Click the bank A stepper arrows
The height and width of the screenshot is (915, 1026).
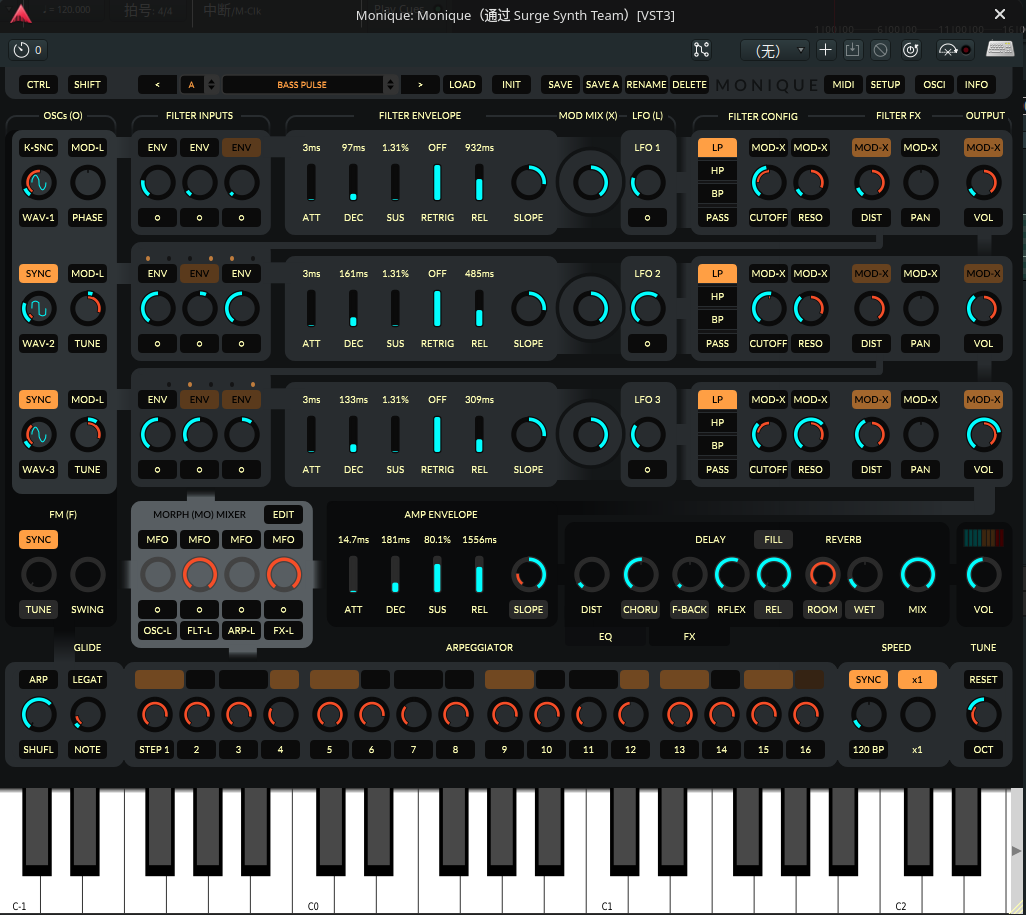211,84
